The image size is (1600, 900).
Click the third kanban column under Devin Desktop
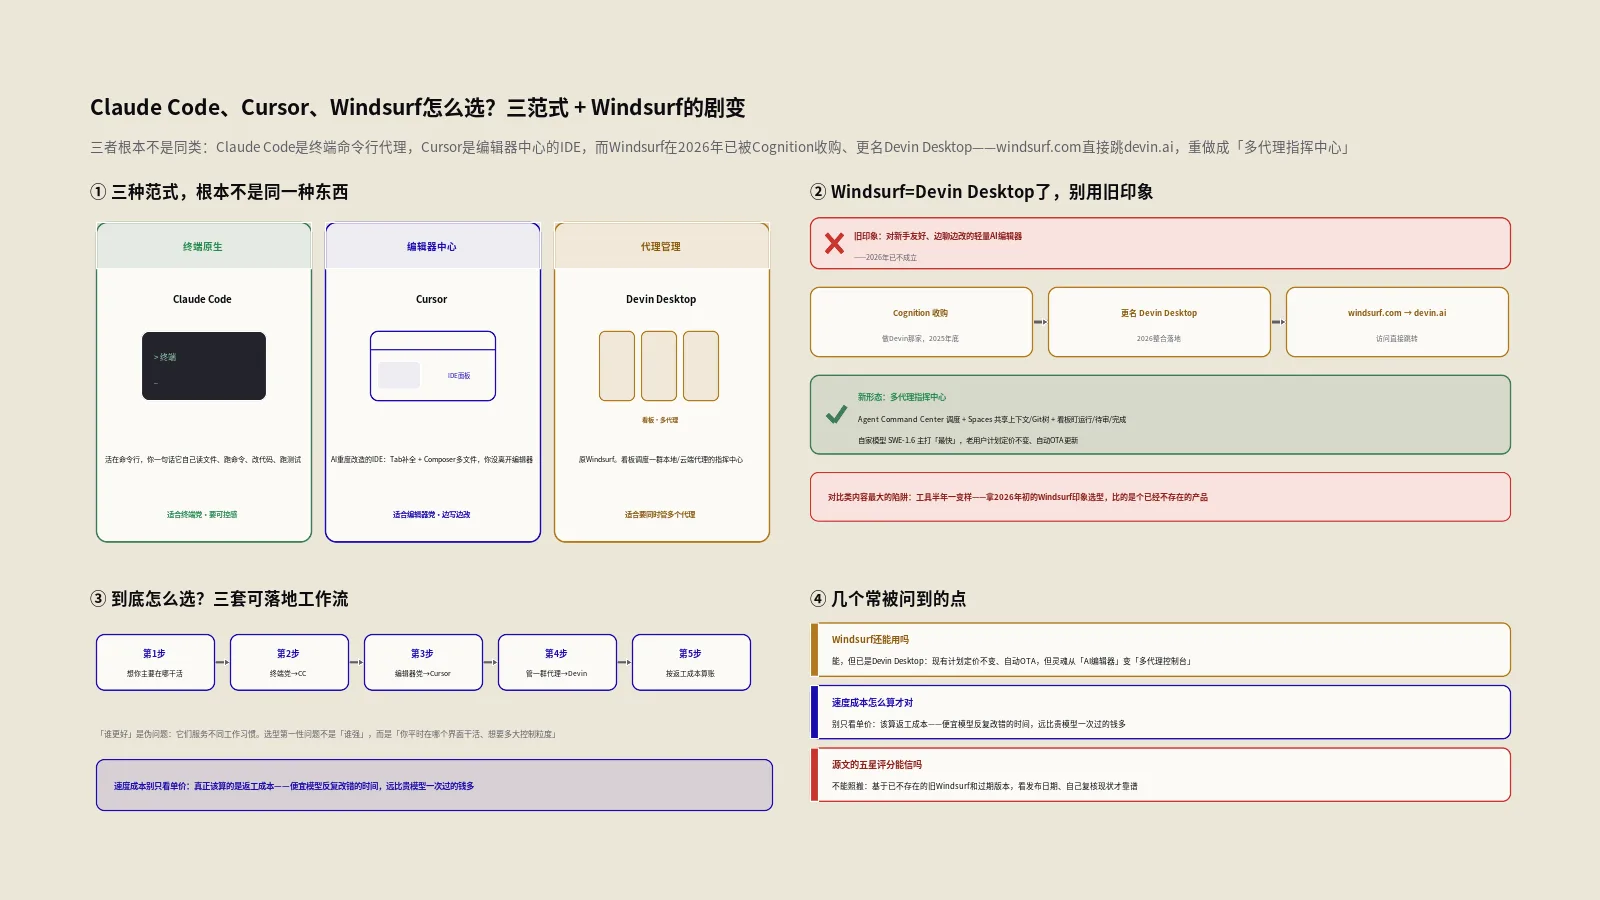pyautogui.click(x=701, y=366)
